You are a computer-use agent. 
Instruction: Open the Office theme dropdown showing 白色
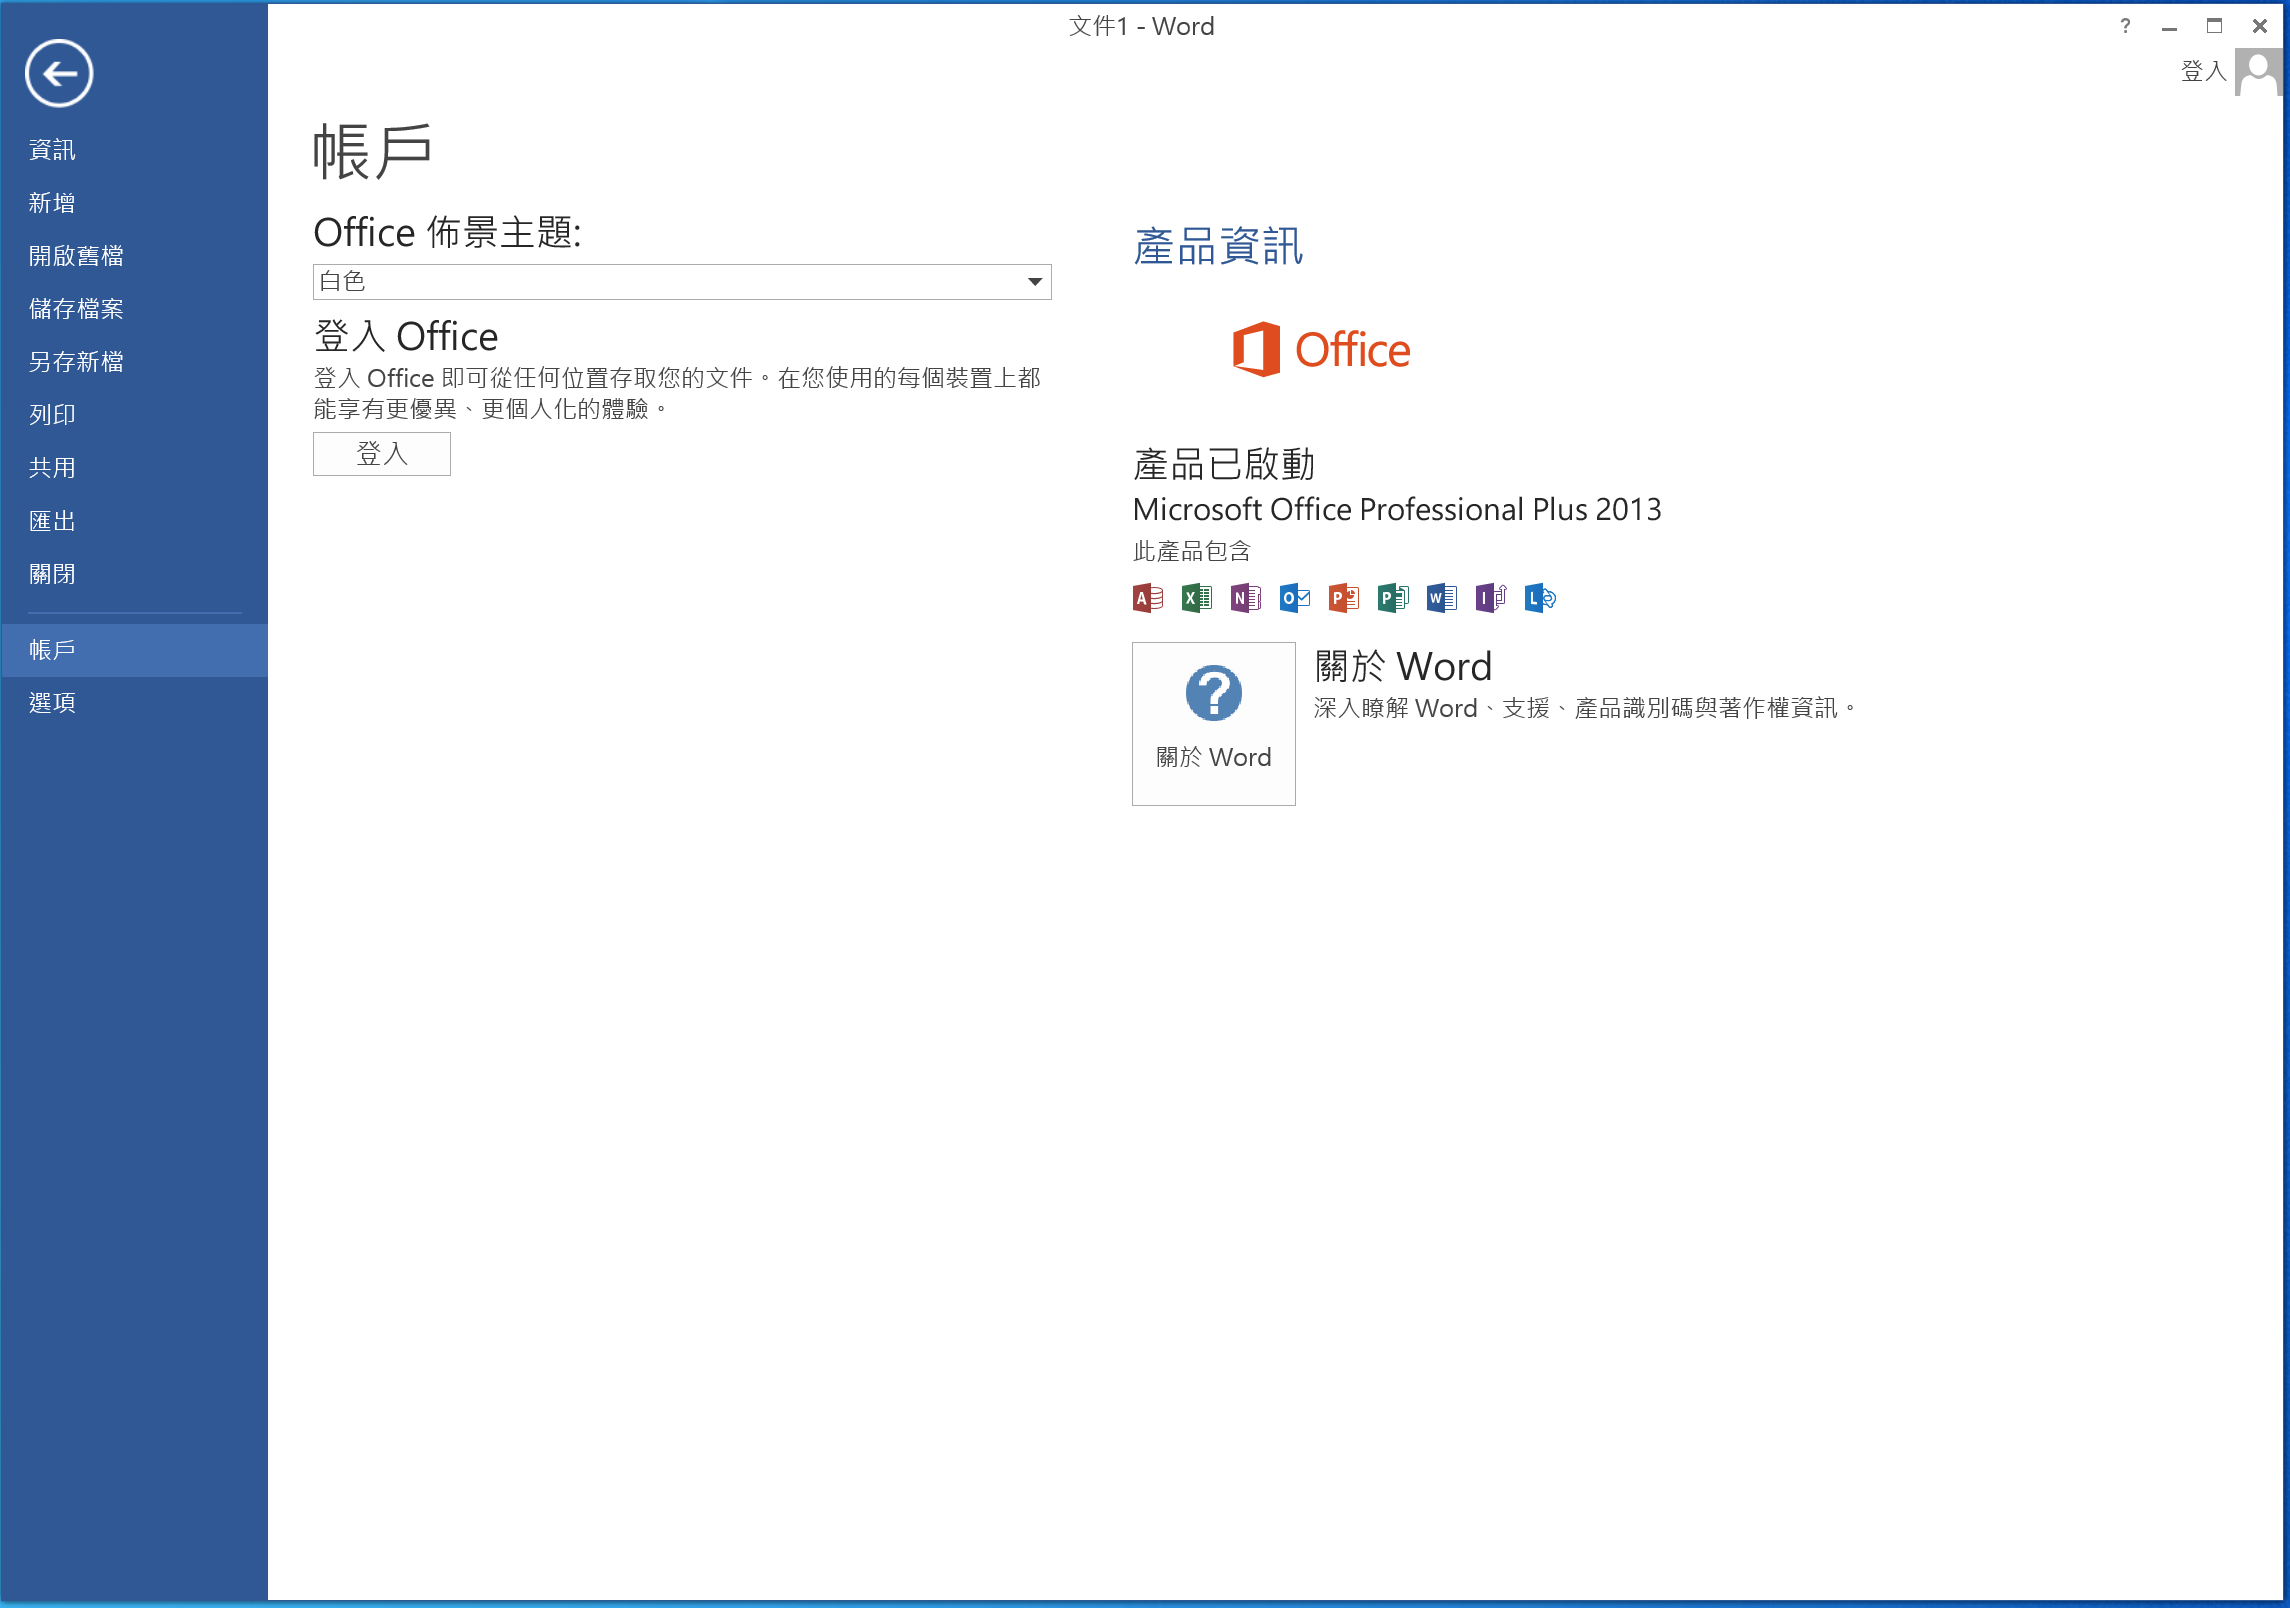682,282
